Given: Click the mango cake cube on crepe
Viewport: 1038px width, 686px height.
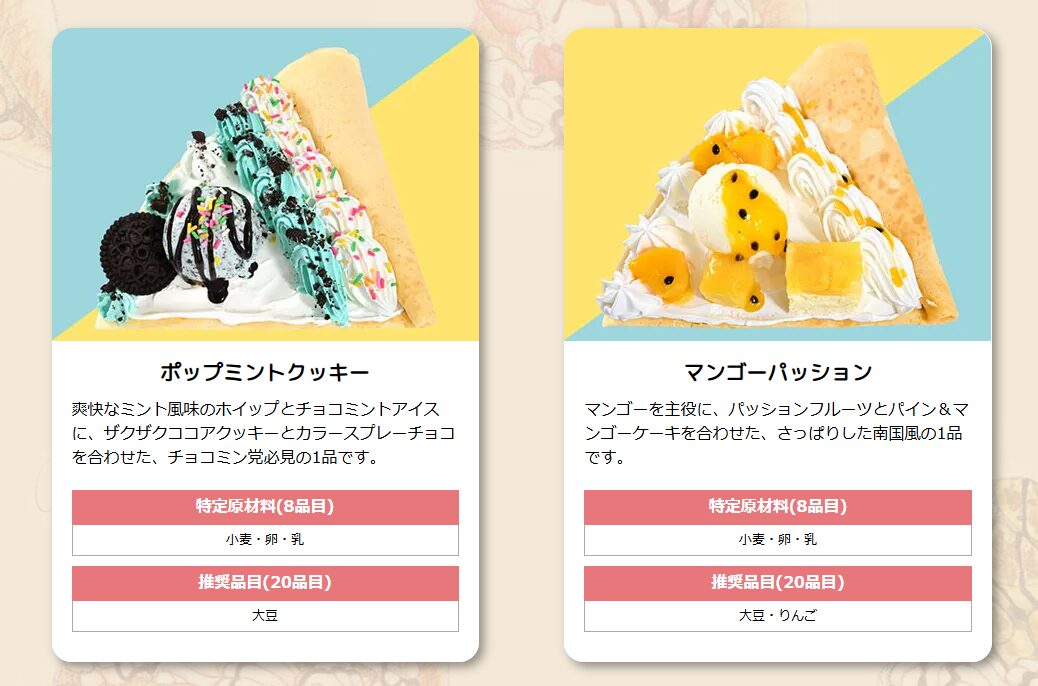Looking at the screenshot, I should click(x=824, y=275).
